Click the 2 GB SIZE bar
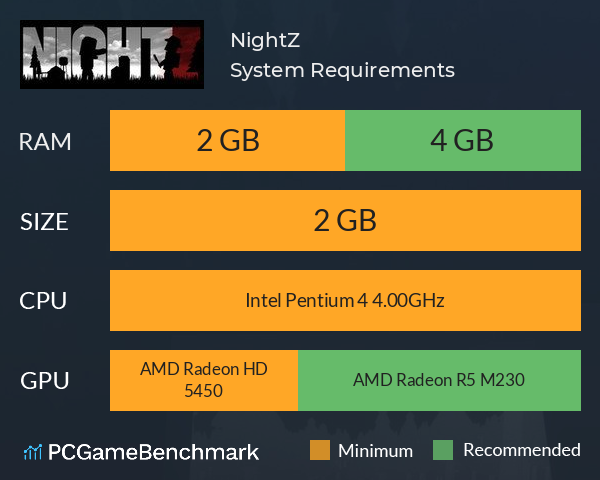Screen dimensions: 600x480 346,220
